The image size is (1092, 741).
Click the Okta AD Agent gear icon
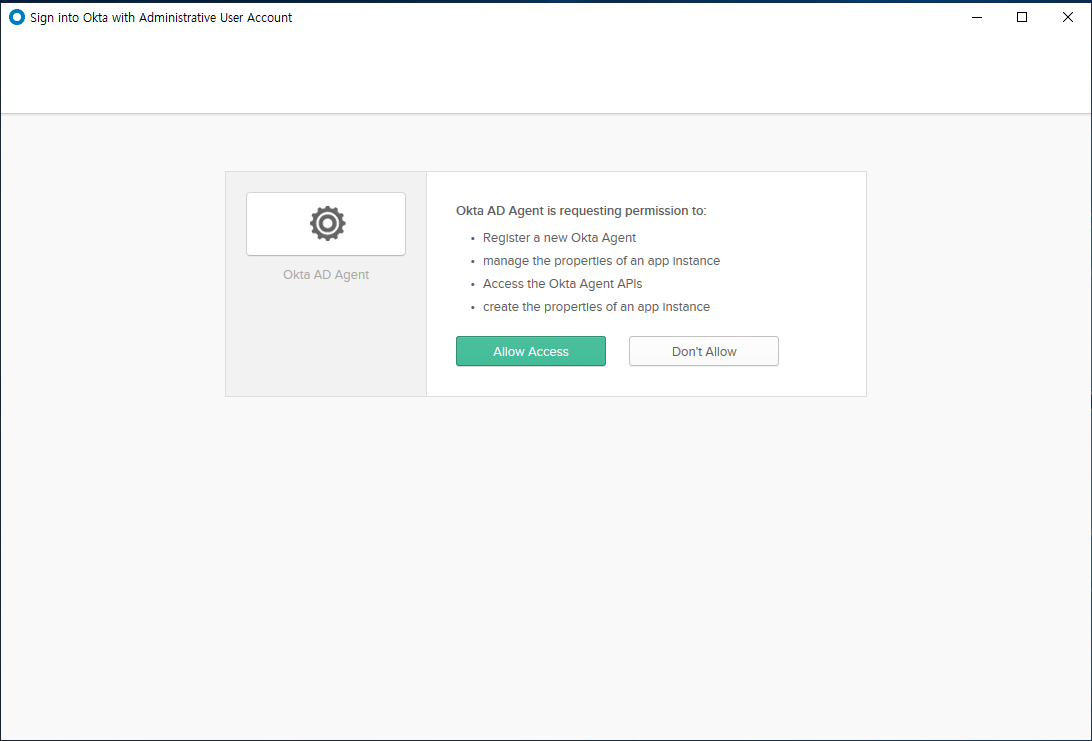[x=327, y=224]
